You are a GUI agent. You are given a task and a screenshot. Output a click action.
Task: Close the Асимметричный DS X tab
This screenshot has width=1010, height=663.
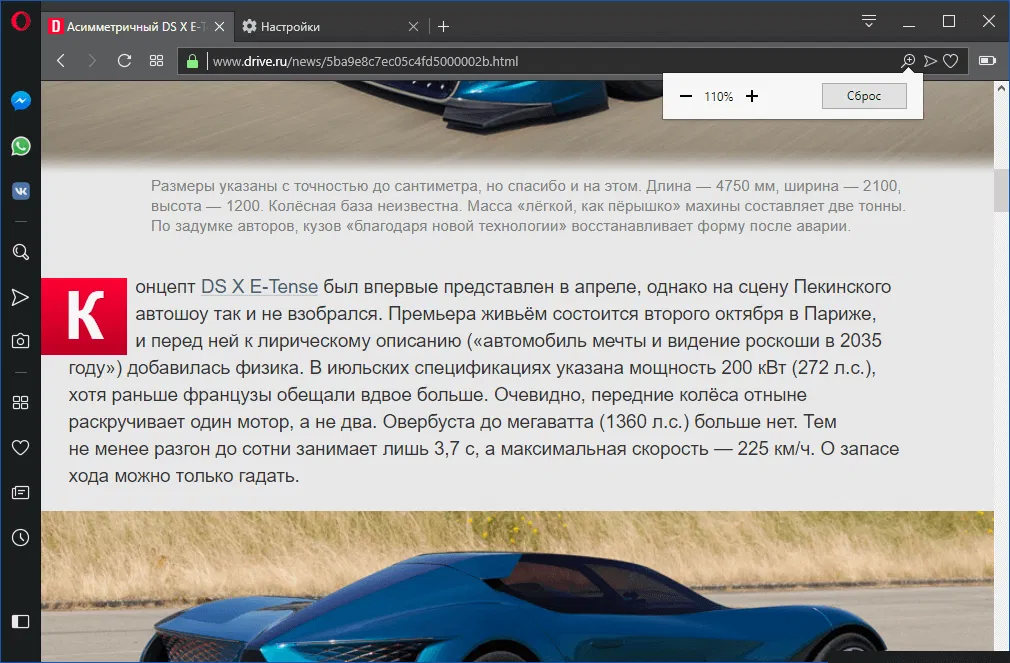[220, 26]
